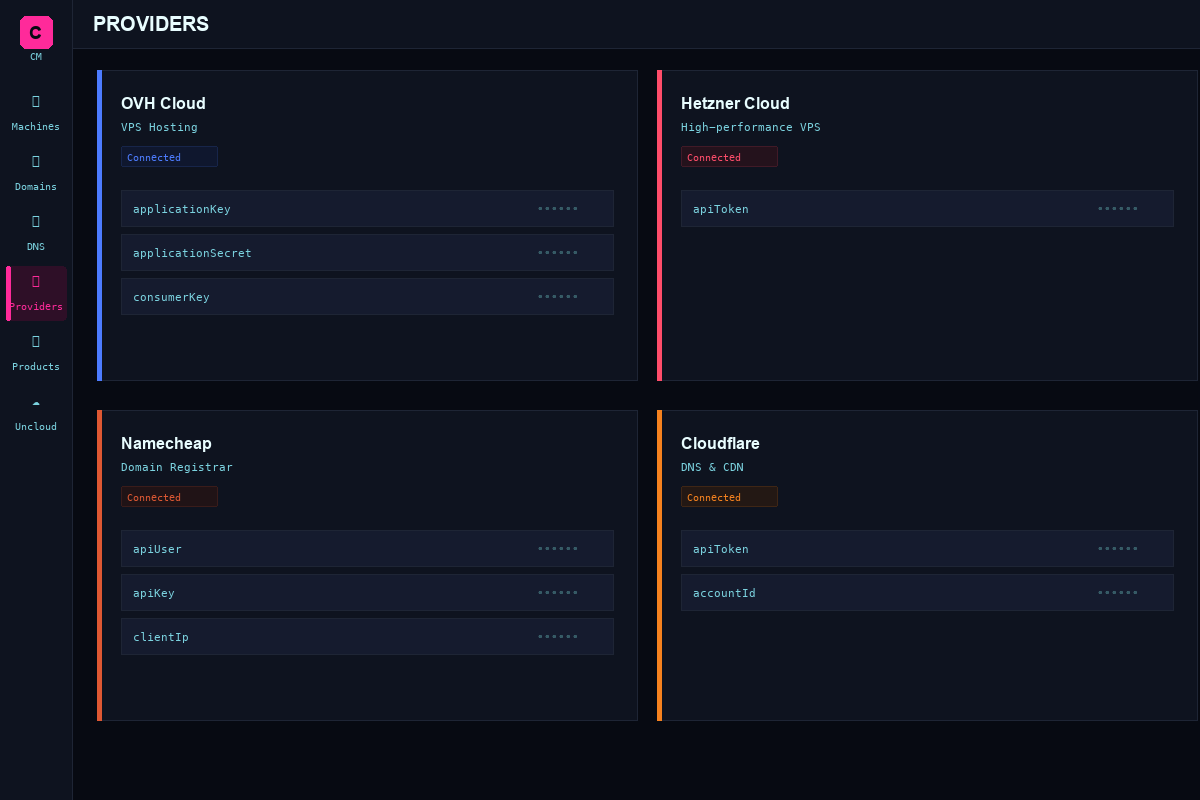Select the applicationKey field in OVH Cloud
Image resolution: width=1200 pixels, height=800 pixels.
[x=367, y=209]
